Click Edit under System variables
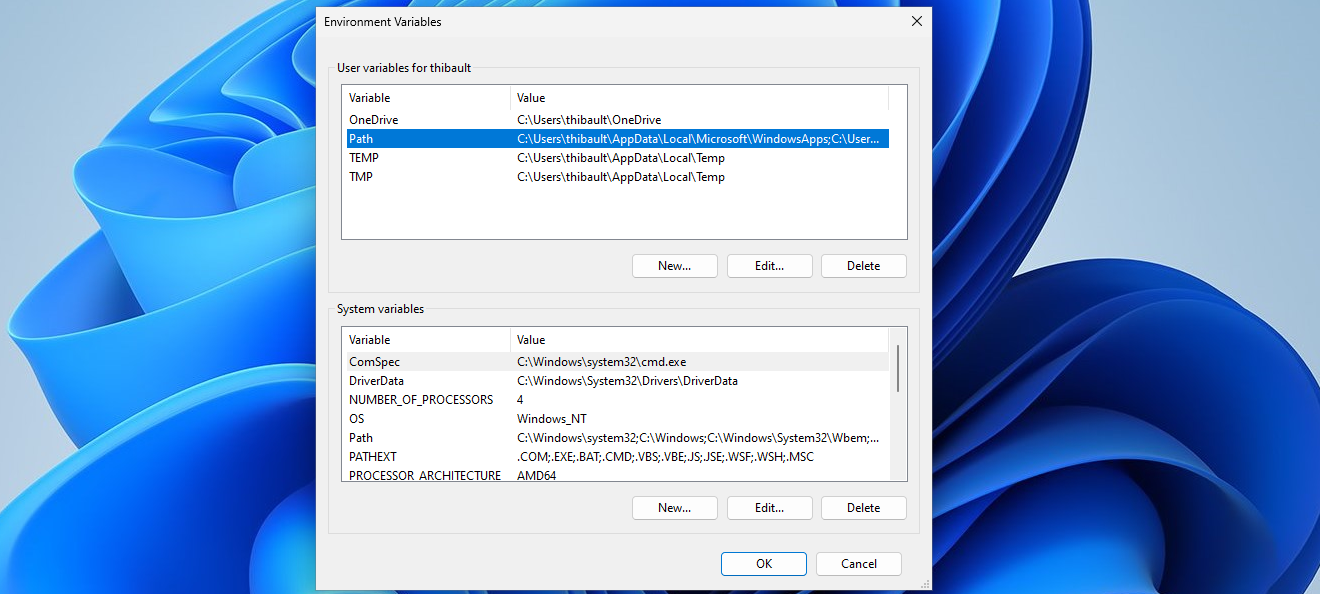This screenshot has width=1320, height=594. (769, 508)
